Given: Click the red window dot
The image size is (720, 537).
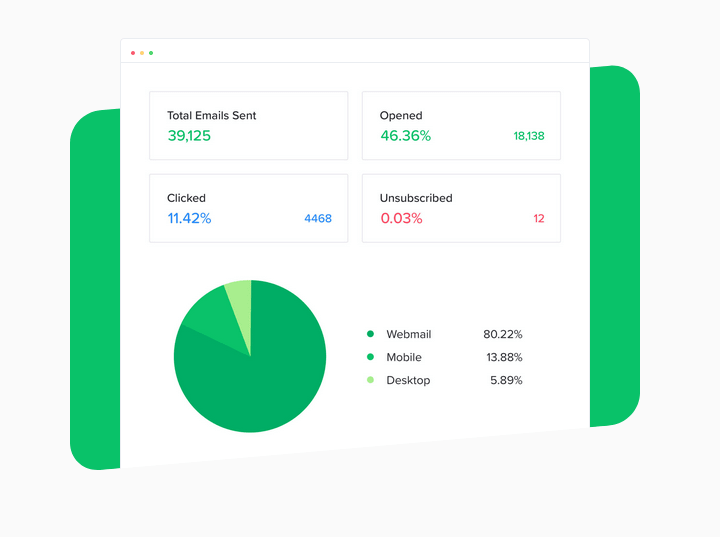Looking at the screenshot, I should pos(133,53).
